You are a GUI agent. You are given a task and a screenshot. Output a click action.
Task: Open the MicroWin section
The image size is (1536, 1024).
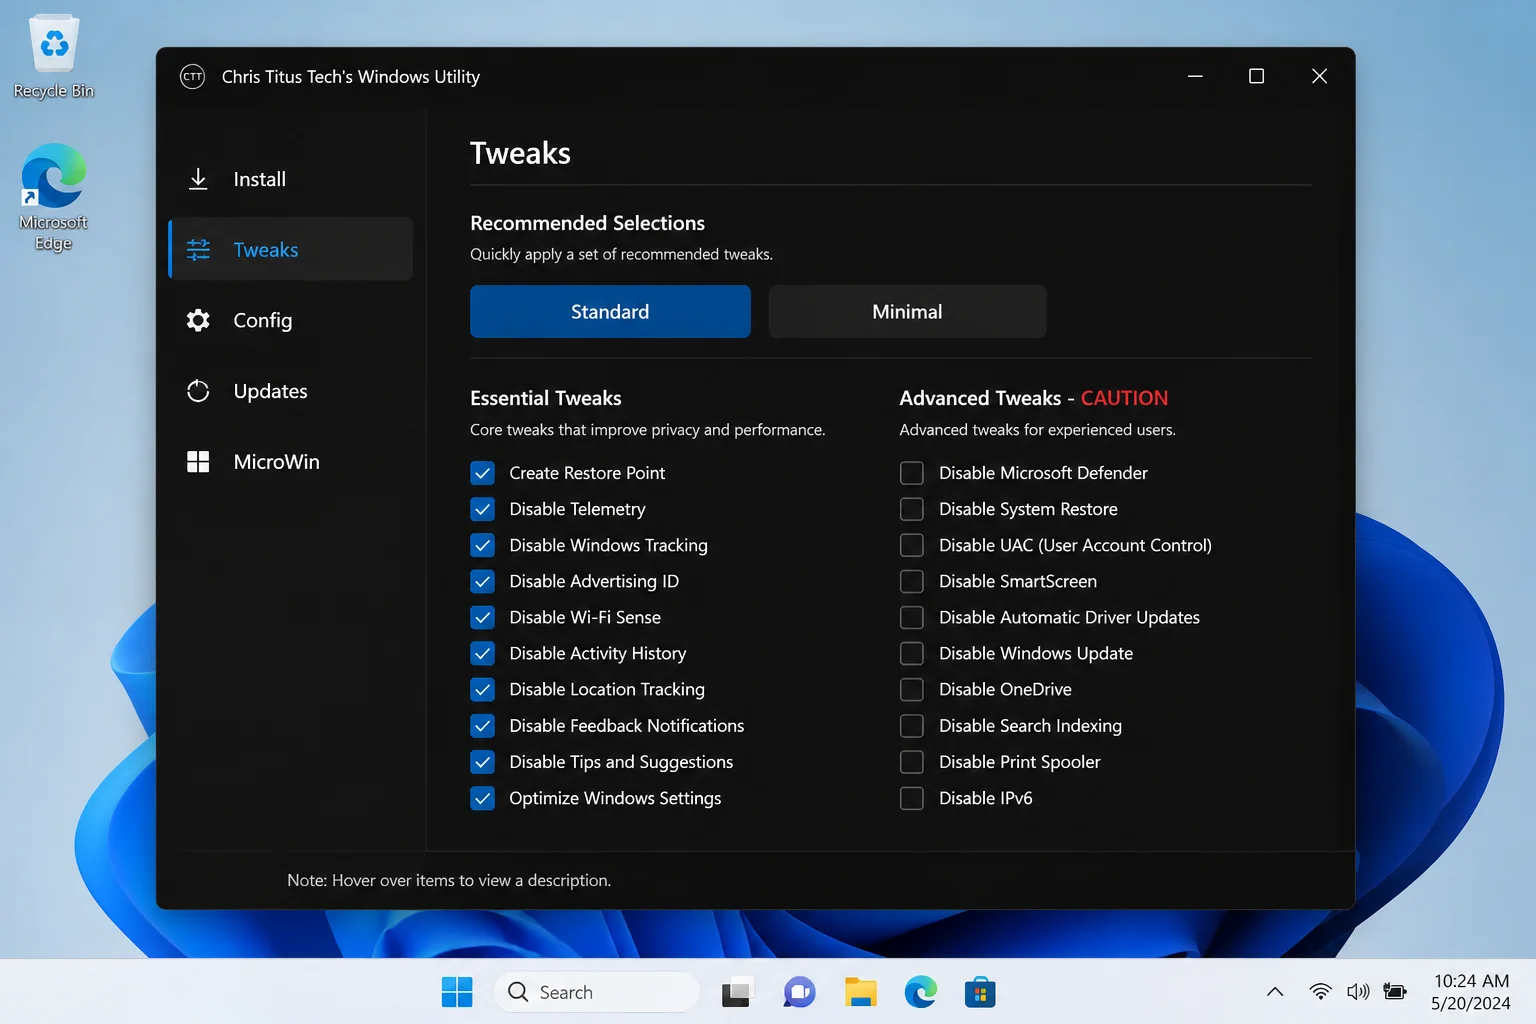pos(291,462)
